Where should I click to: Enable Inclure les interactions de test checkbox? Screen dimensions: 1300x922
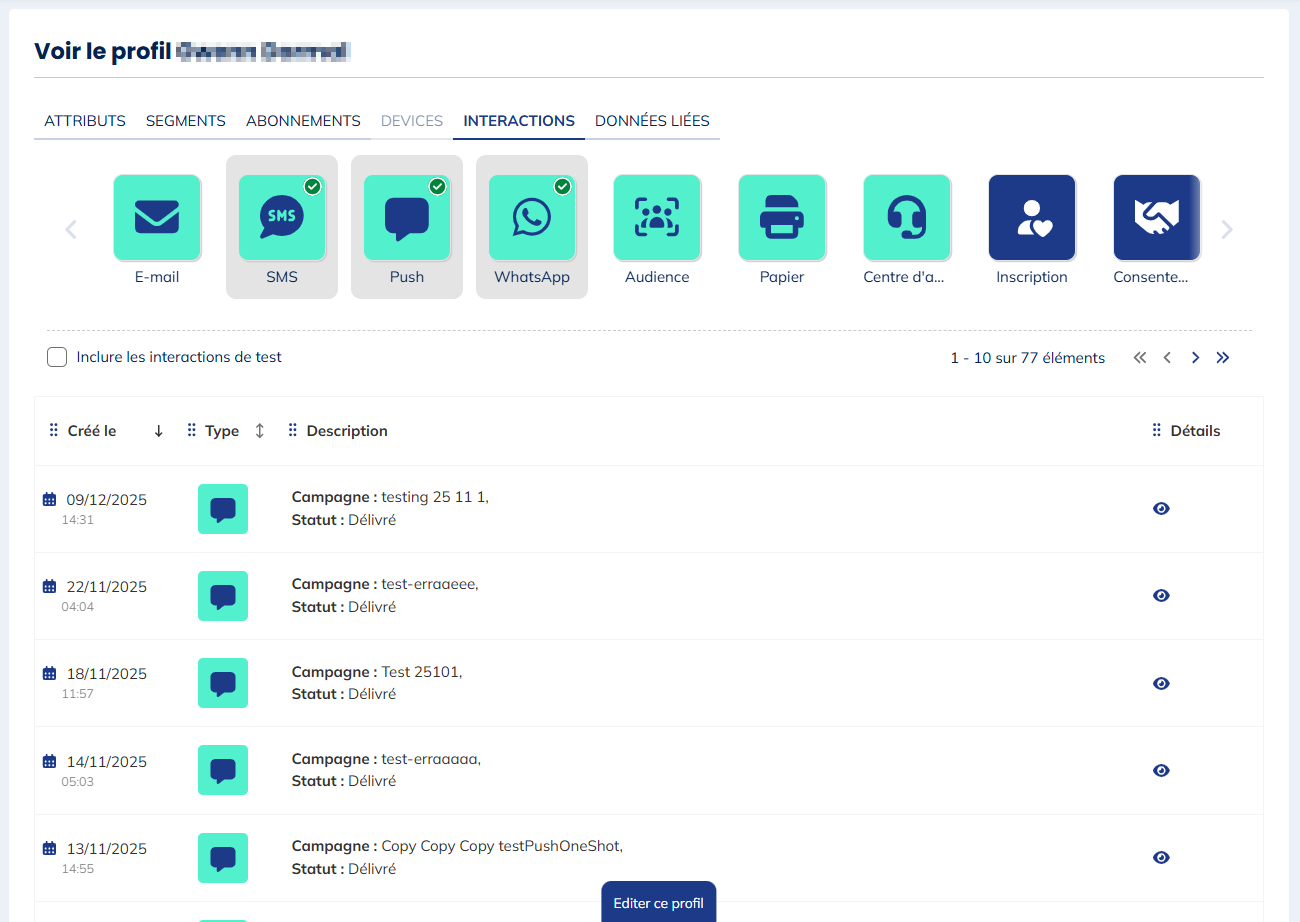tap(57, 357)
